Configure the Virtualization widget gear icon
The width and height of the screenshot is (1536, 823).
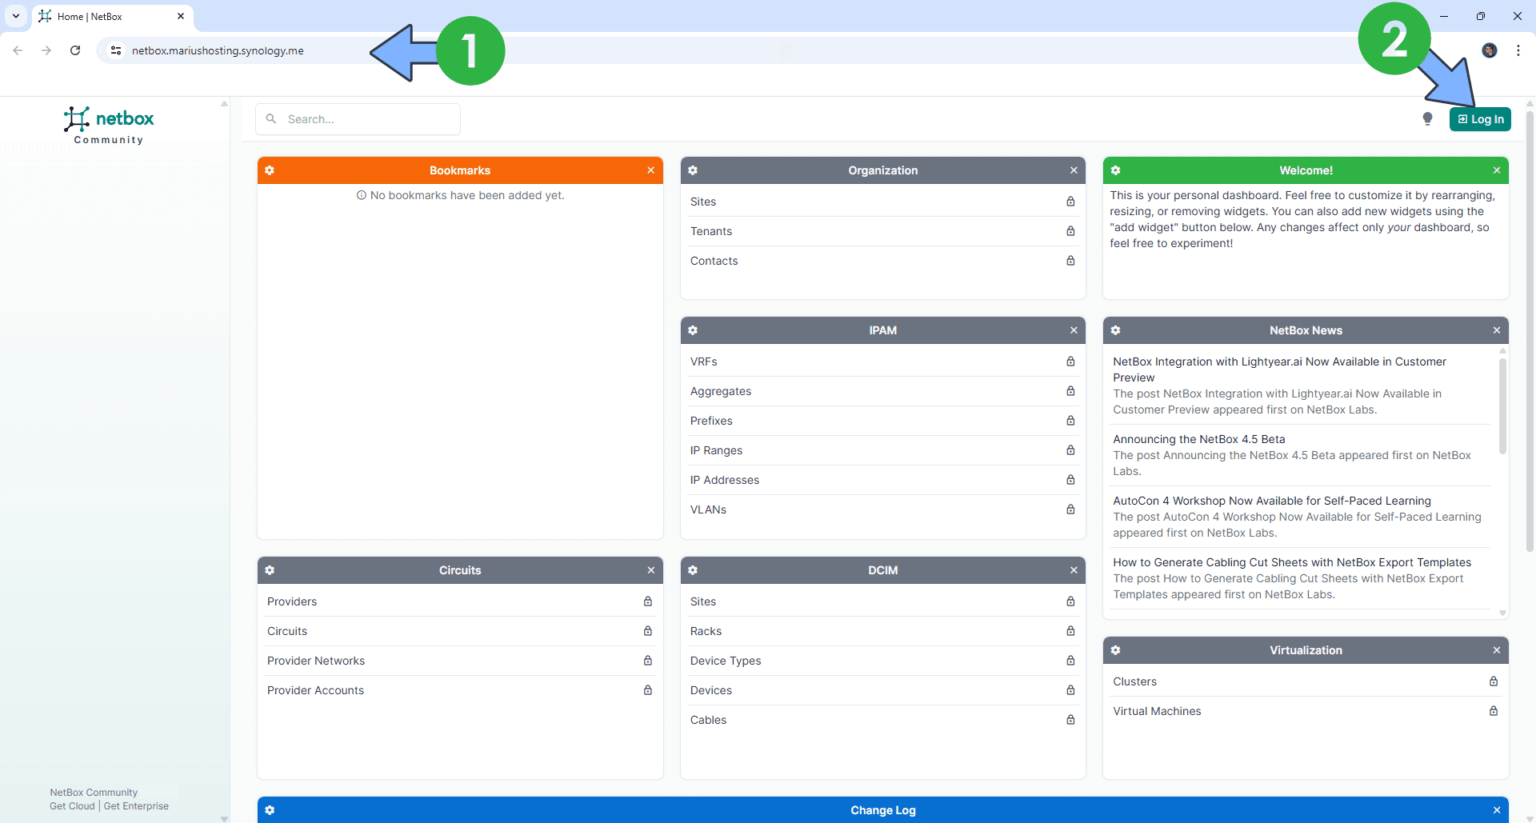point(1115,650)
